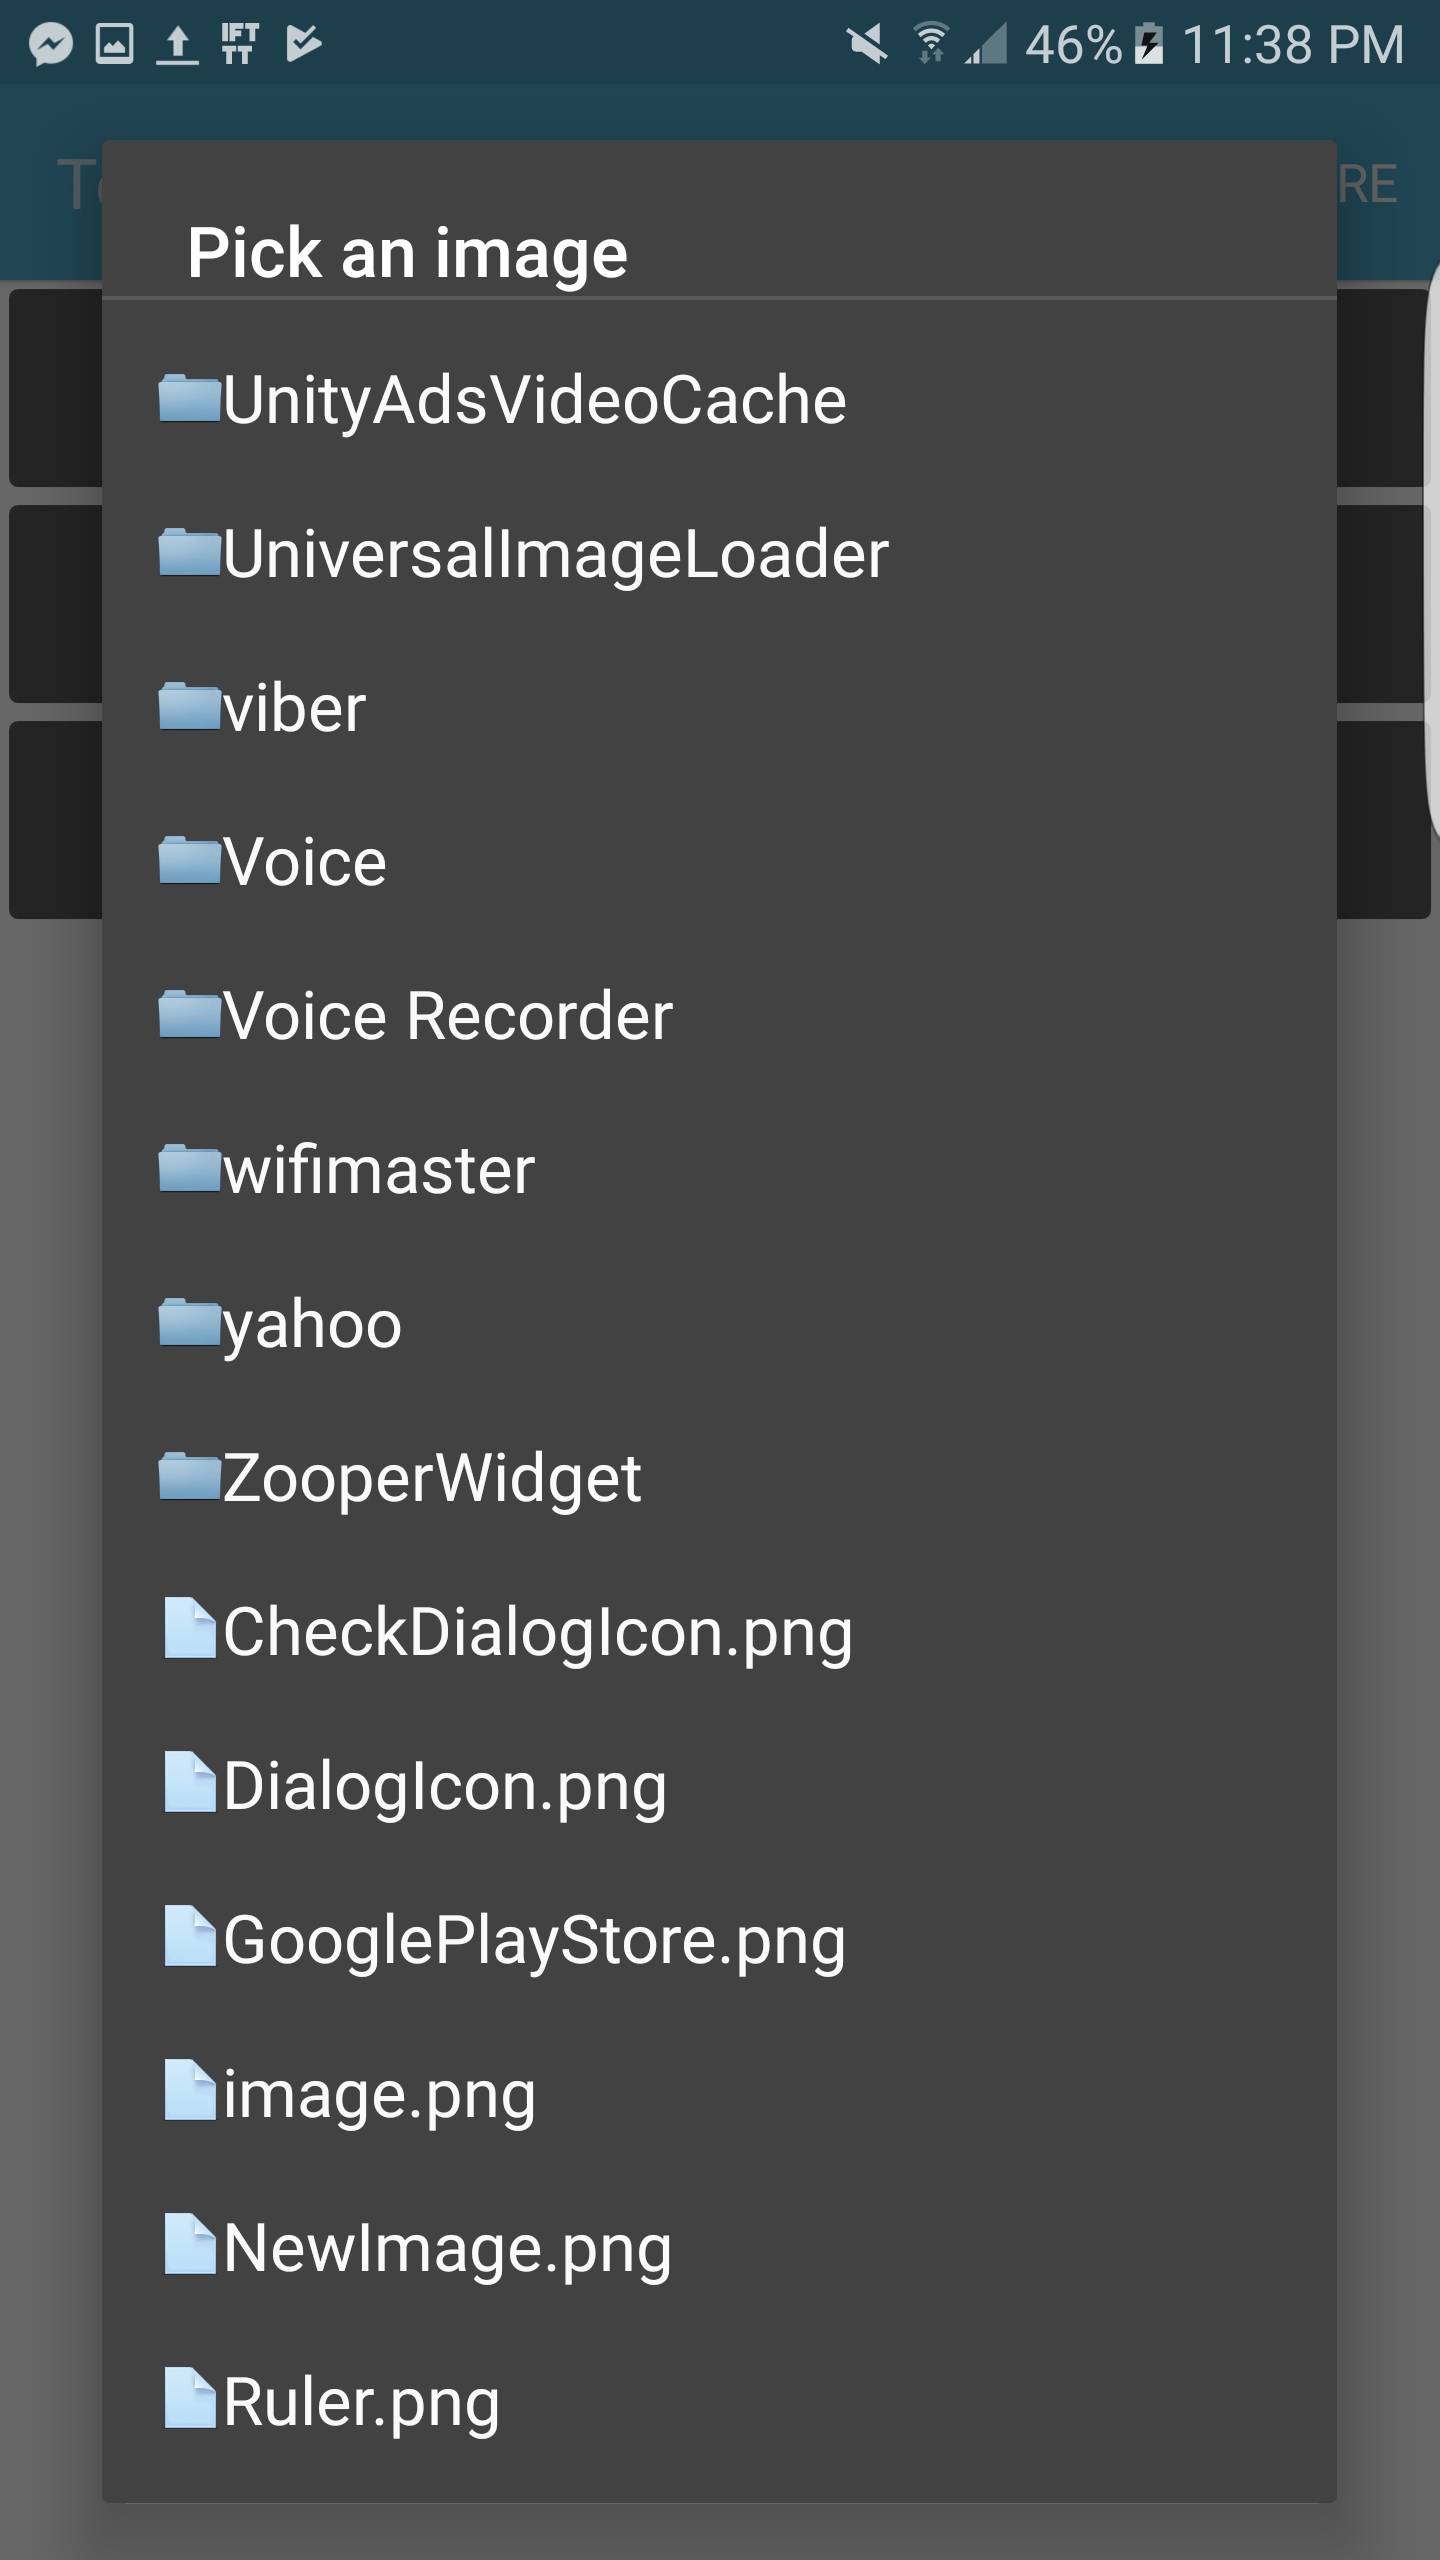The image size is (1440, 2560).
Task: Open the ZooperWidget folder
Action: (x=719, y=1477)
